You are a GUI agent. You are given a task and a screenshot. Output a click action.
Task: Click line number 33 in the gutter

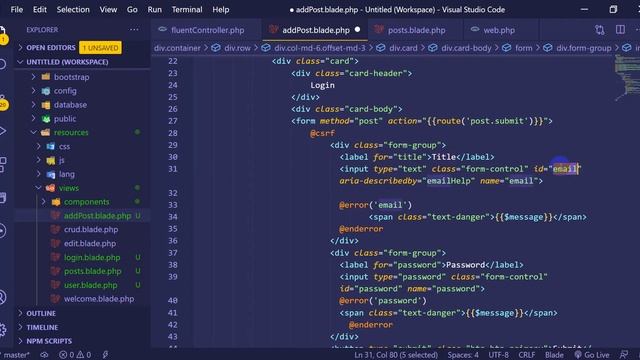coord(173,205)
